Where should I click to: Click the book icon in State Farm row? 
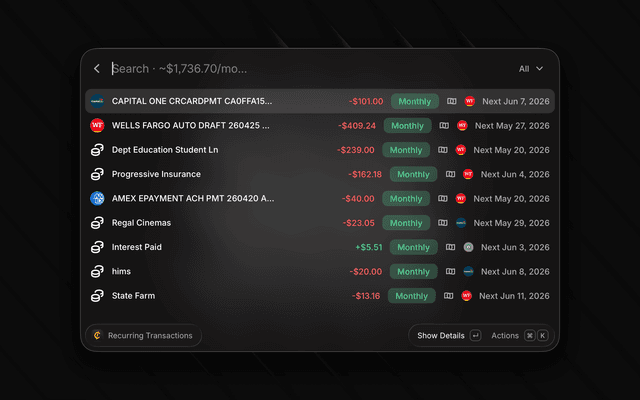coord(449,296)
